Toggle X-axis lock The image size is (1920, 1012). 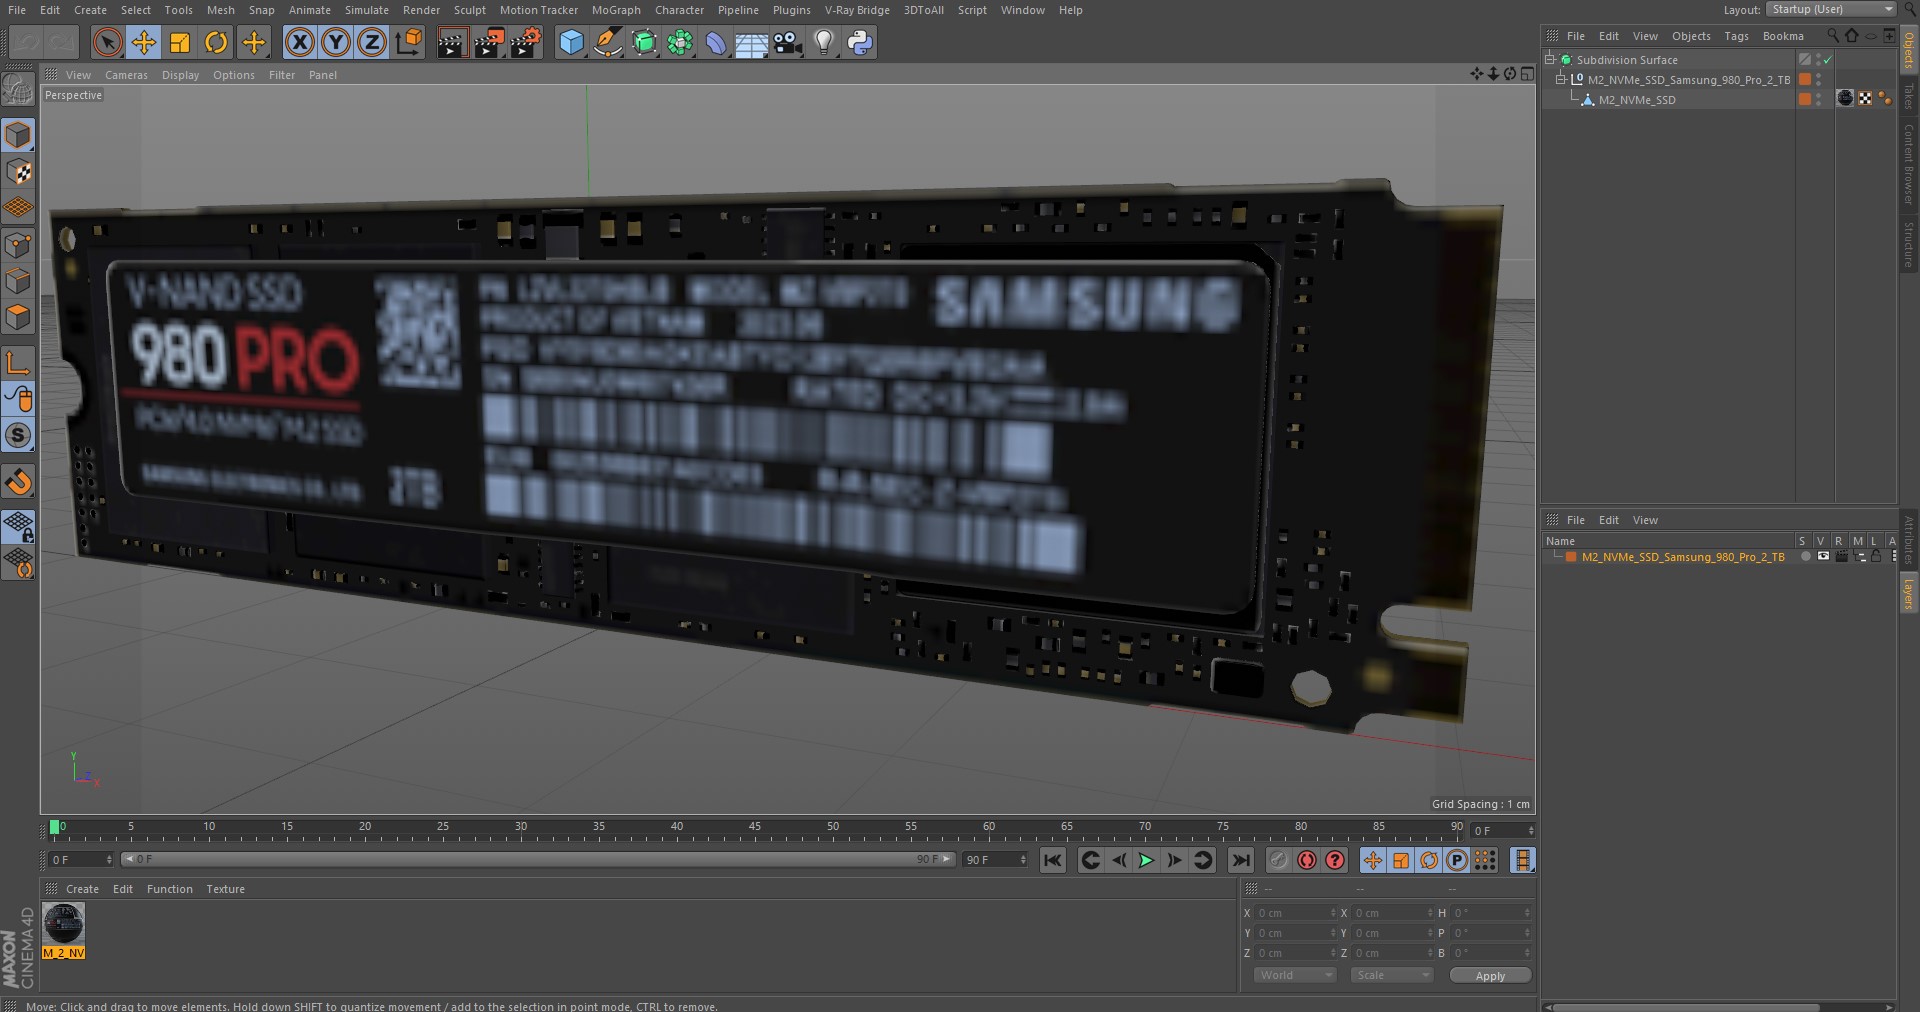[x=299, y=42]
